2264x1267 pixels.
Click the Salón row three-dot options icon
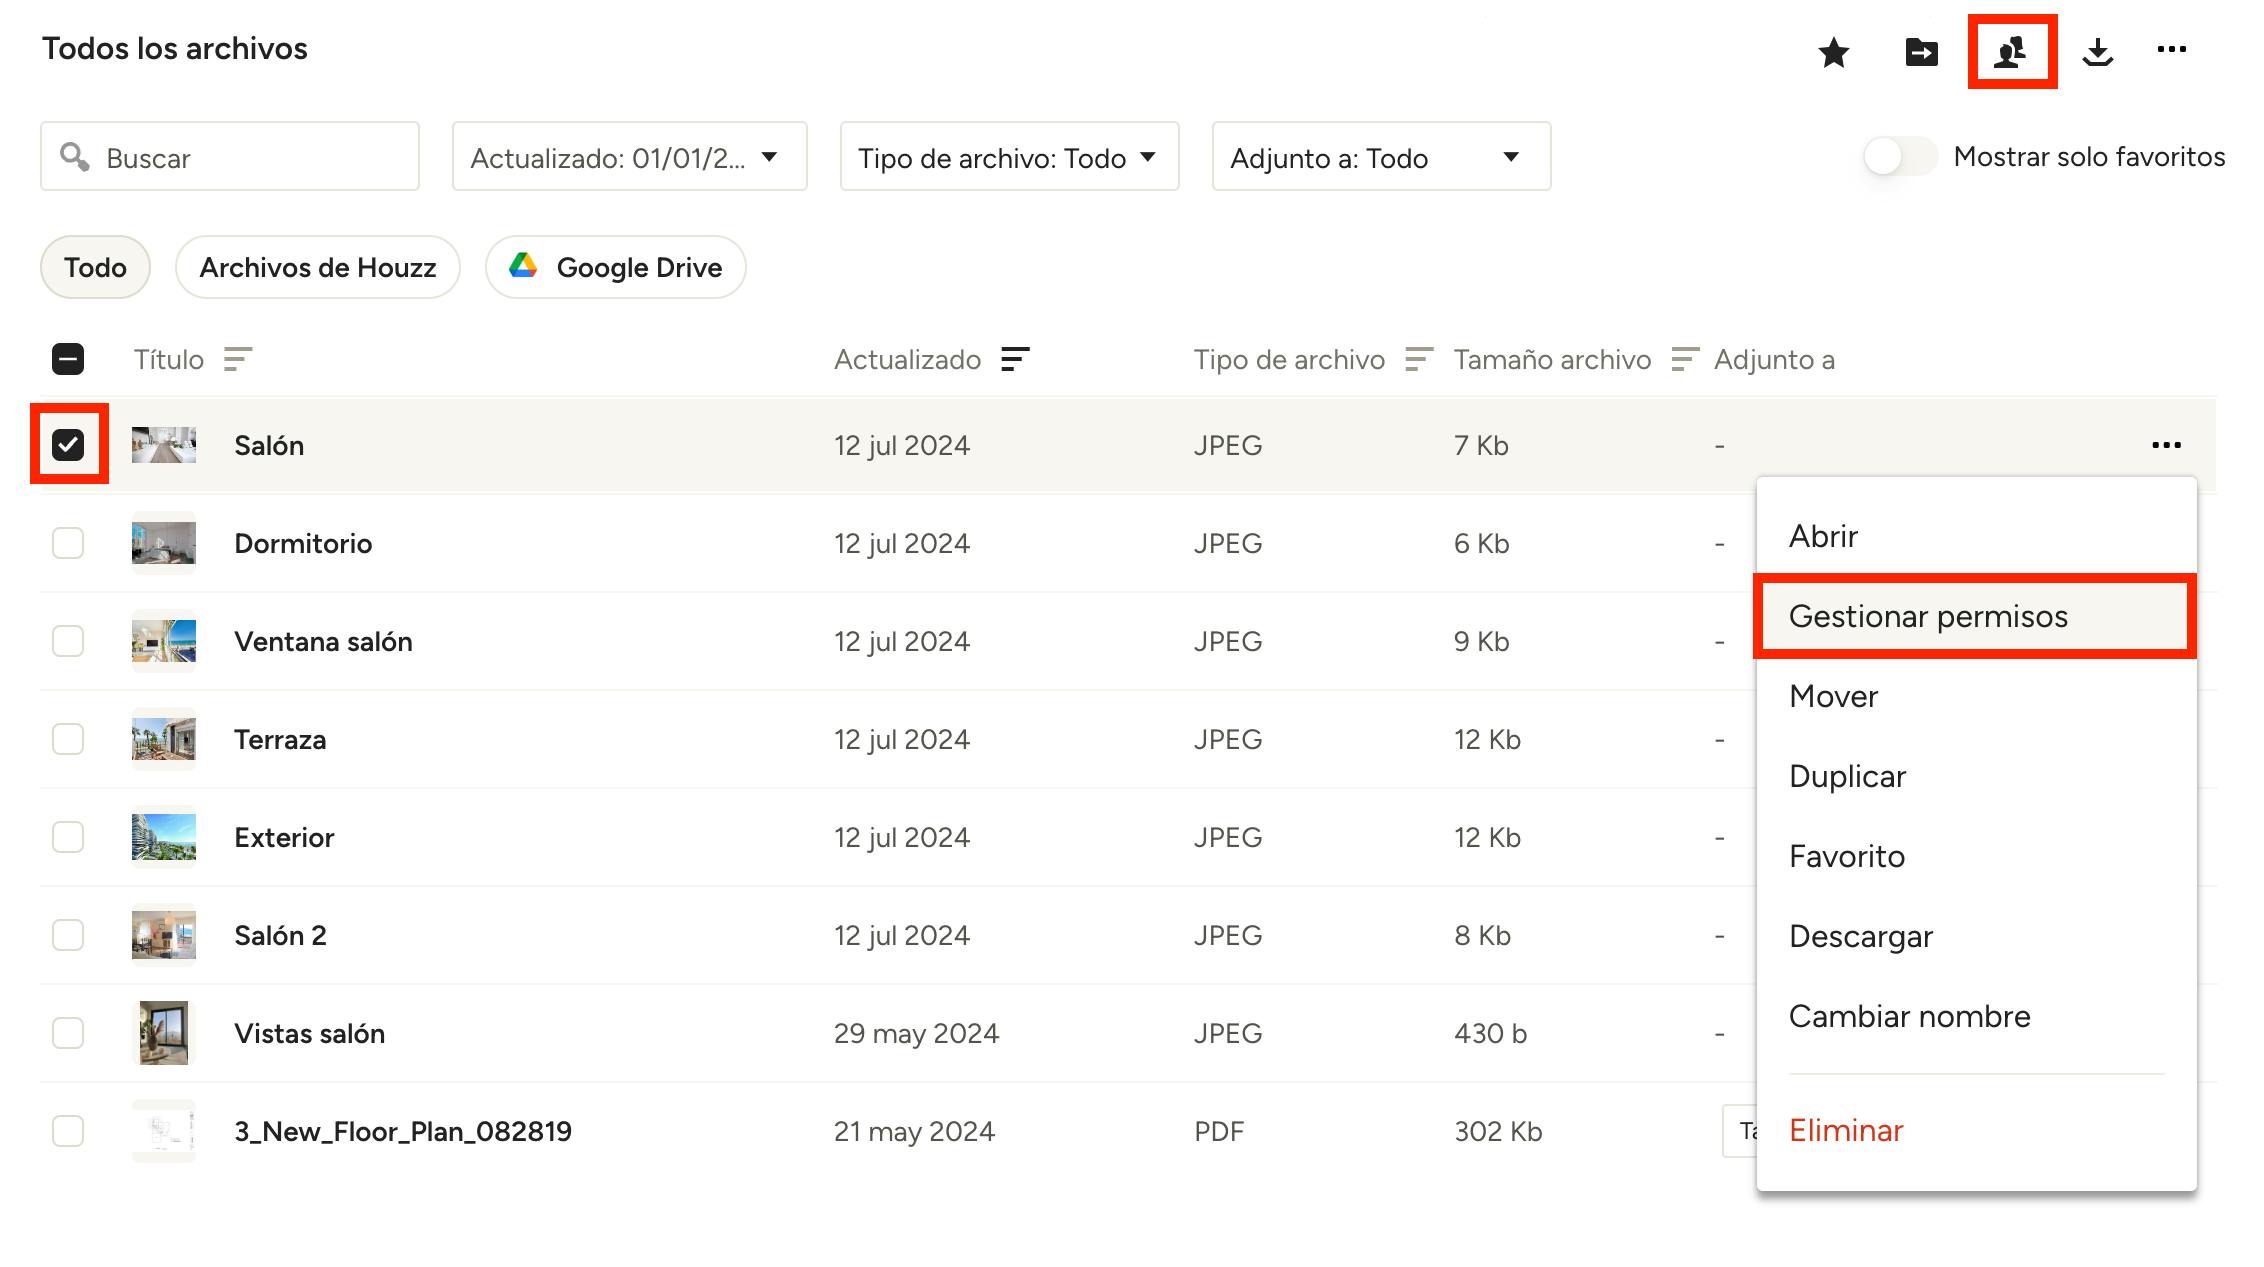tap(2166, 445)
